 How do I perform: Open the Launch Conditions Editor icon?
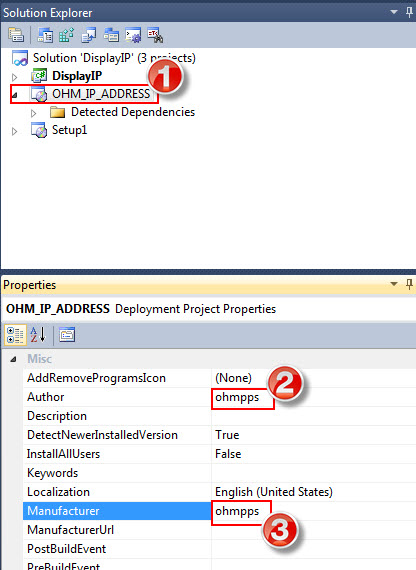(155, 35)
